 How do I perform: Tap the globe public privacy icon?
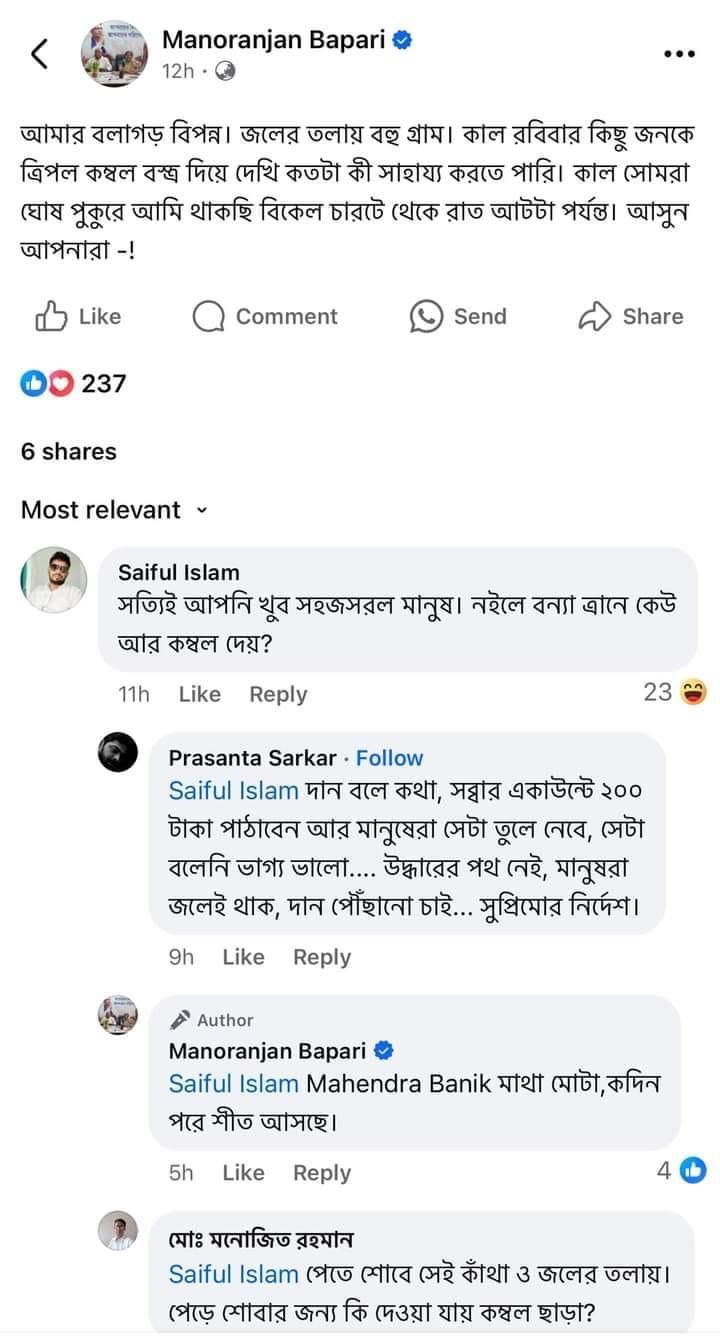click(x=226, y=71)
